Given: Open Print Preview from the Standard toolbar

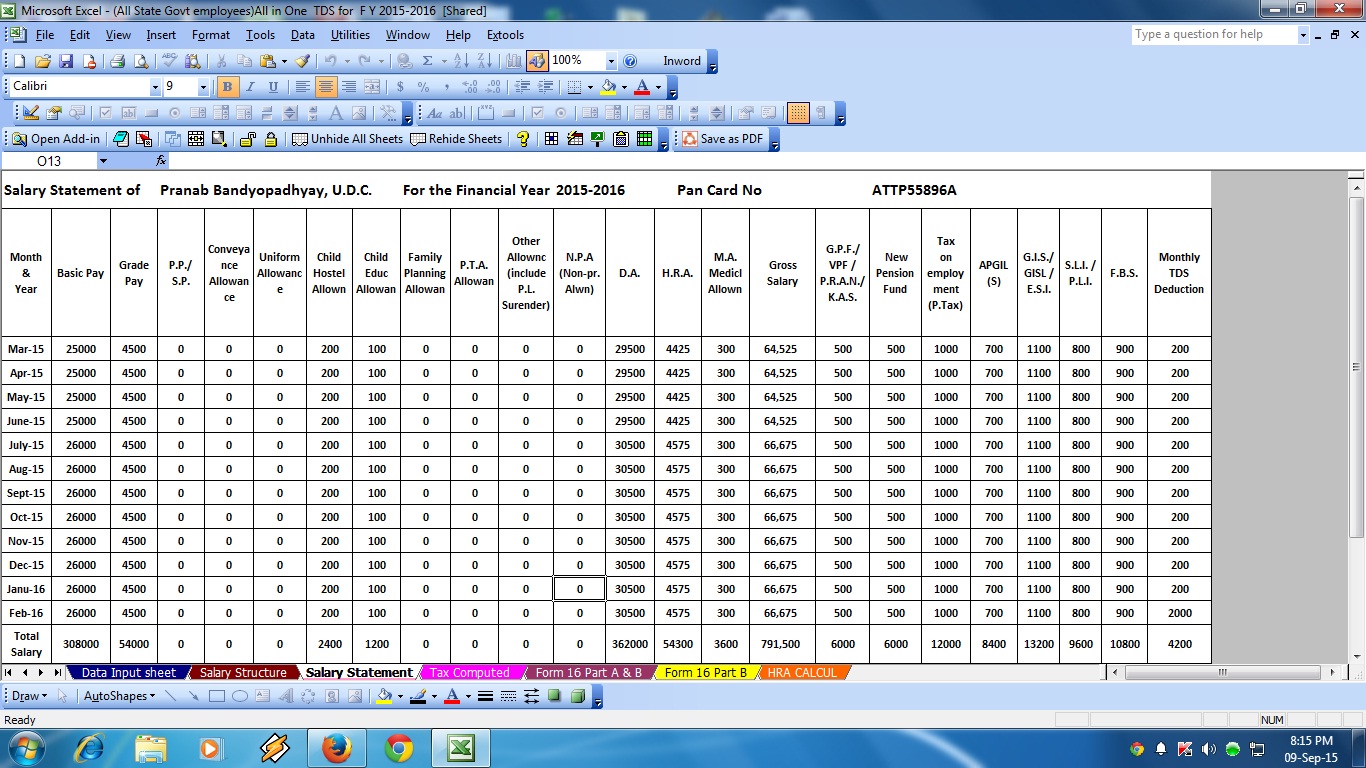Looking at the screenshot, I should 139,61.
